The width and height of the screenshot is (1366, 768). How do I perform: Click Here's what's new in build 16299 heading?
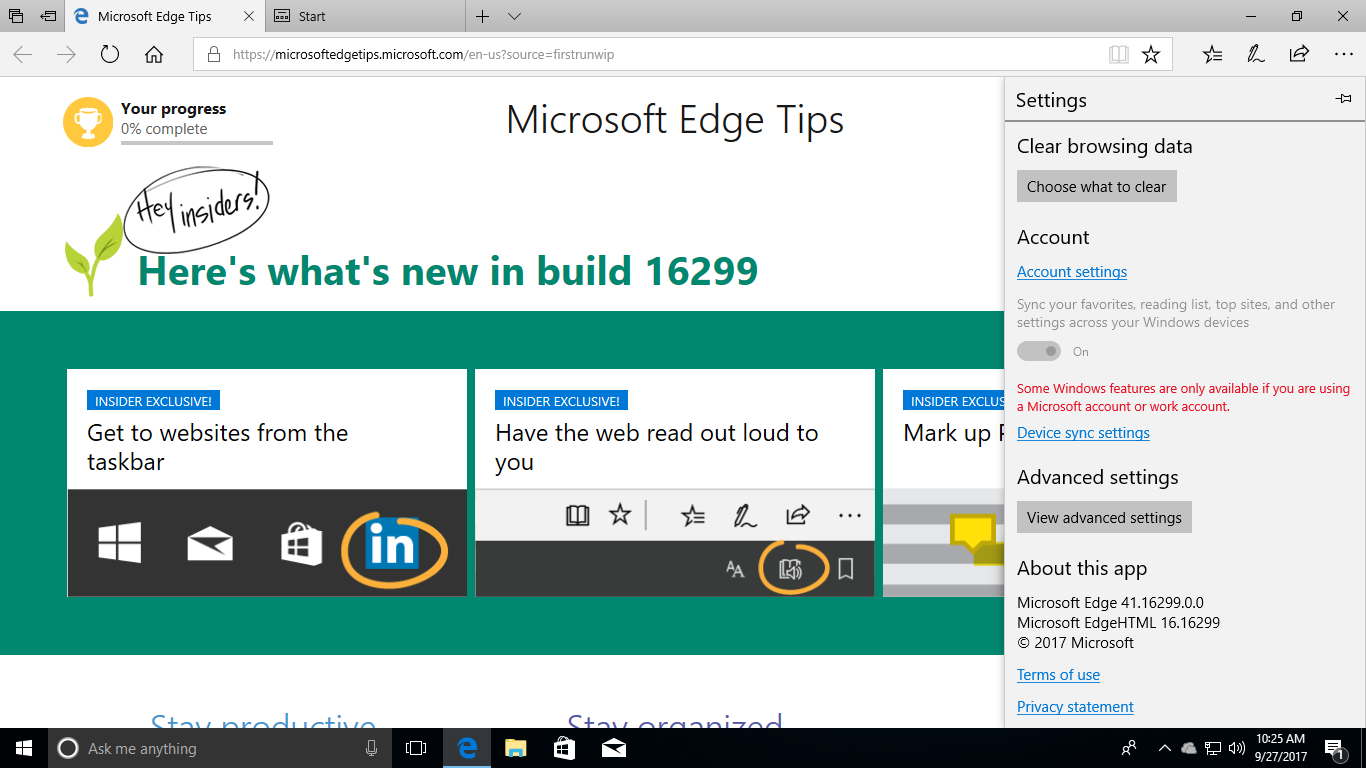tap(448, 271)
